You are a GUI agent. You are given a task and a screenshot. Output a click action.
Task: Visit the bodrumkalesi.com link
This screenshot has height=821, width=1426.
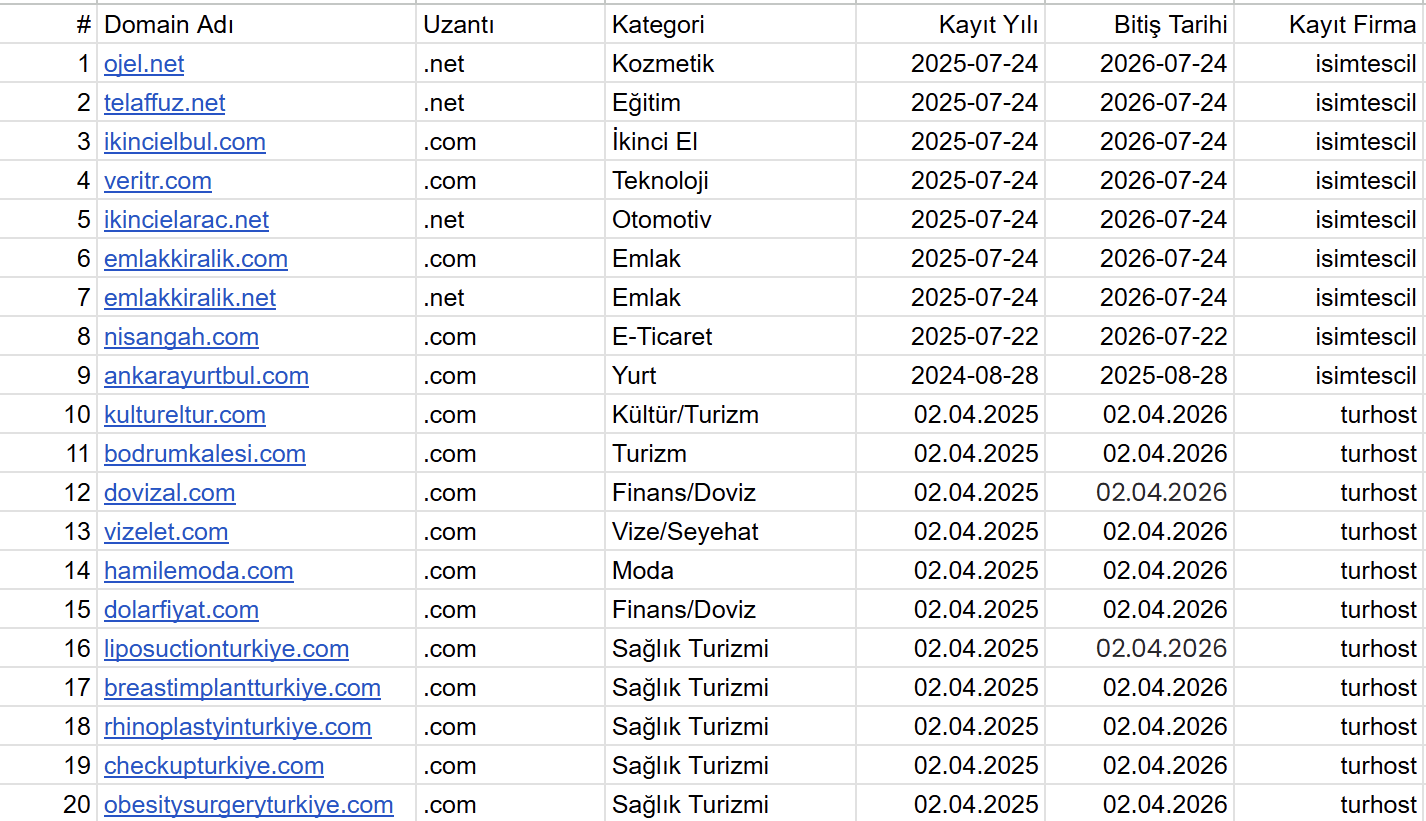(x=205, y=454)
